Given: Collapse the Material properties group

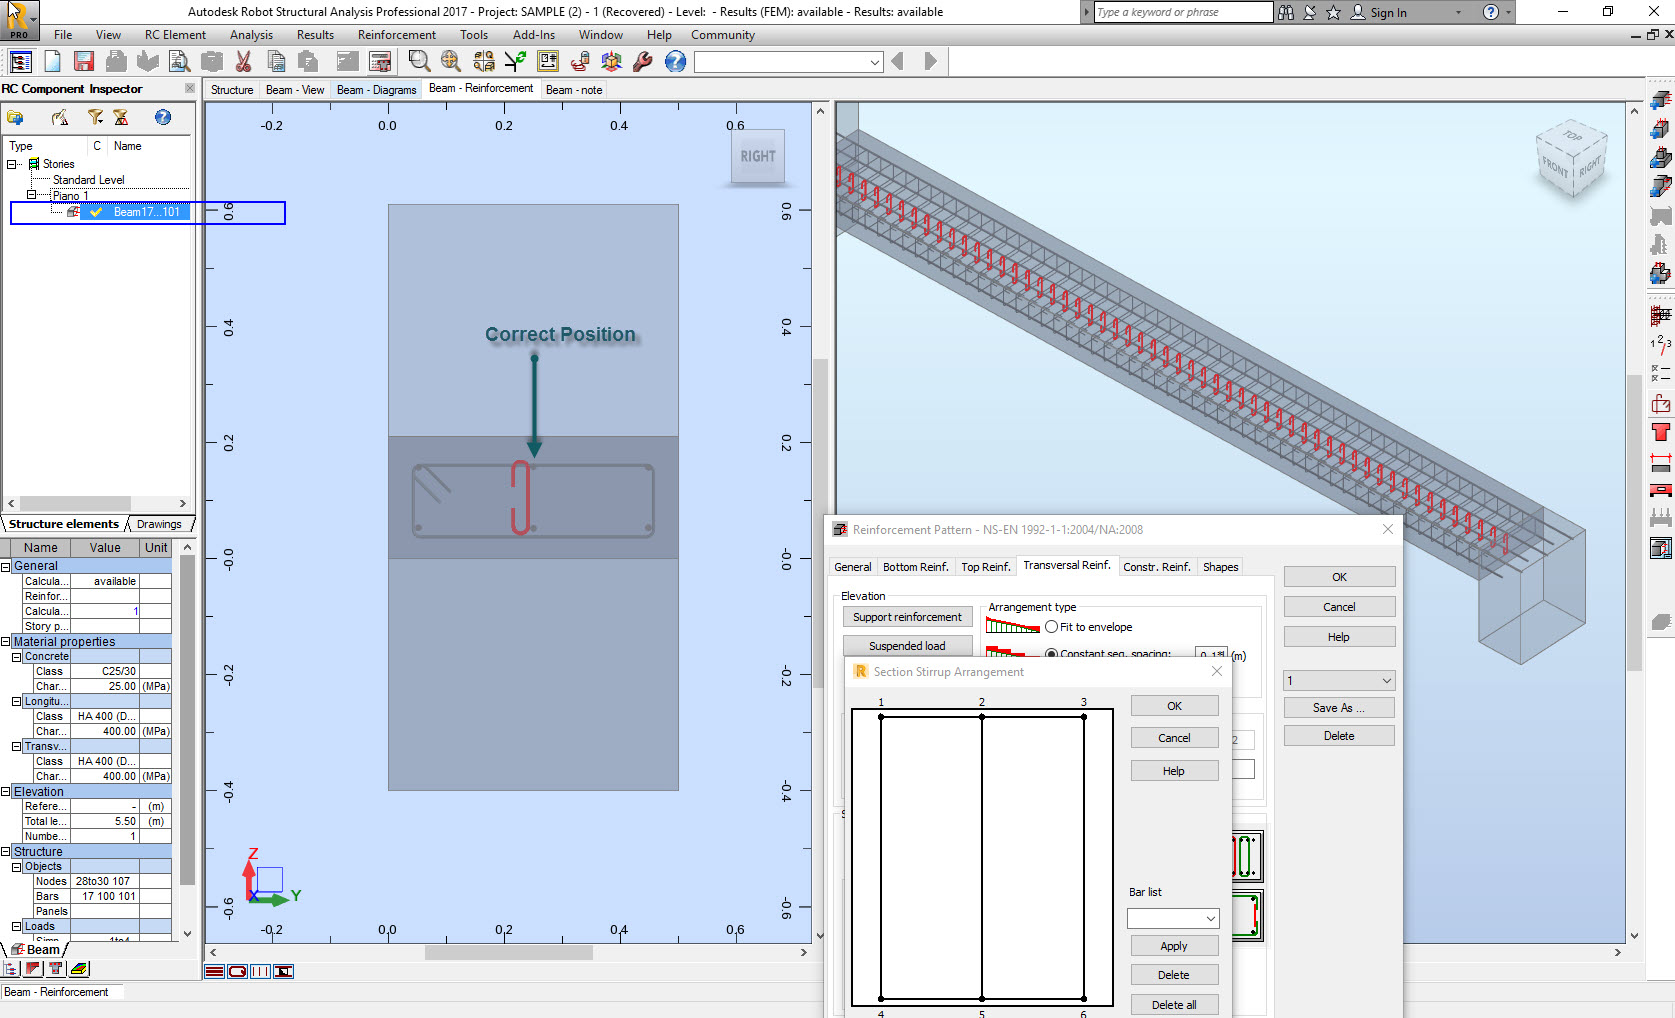Looking at the screenshot, I should pos(6,642).
